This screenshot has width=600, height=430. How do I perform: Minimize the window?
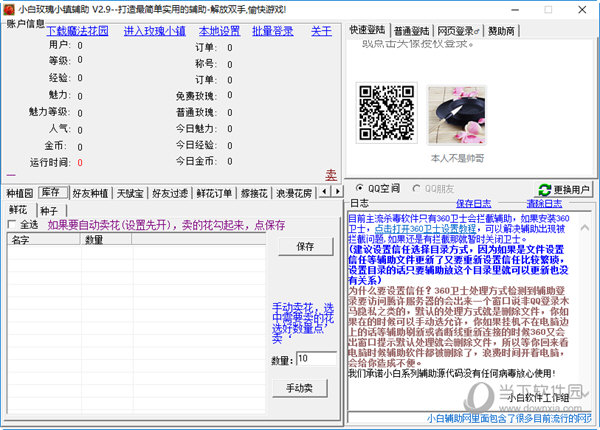515,10
